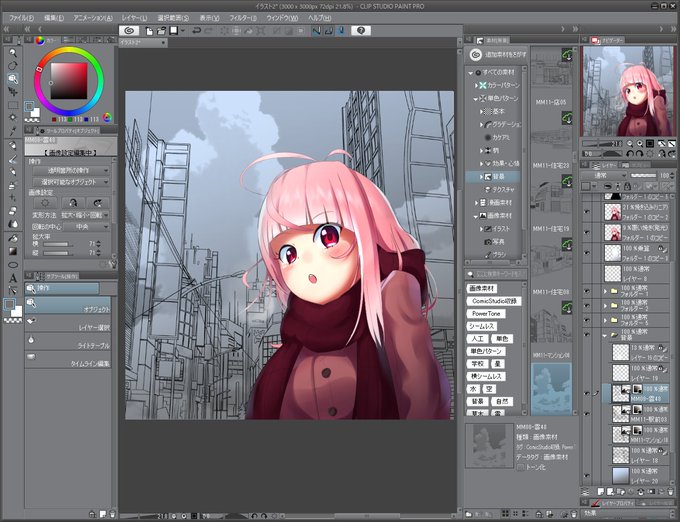Adjust the 横 scale ratio slider
Screen dimensions: 680x522
[x=57, y=244]
